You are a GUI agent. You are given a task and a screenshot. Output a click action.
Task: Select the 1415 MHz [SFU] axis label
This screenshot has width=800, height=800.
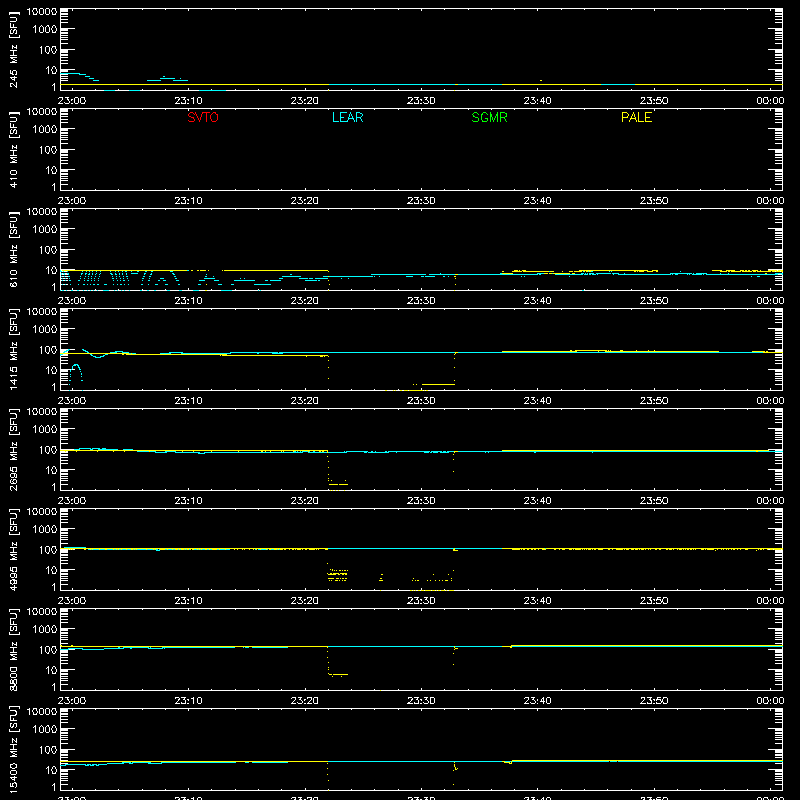(x=14, y=349)
